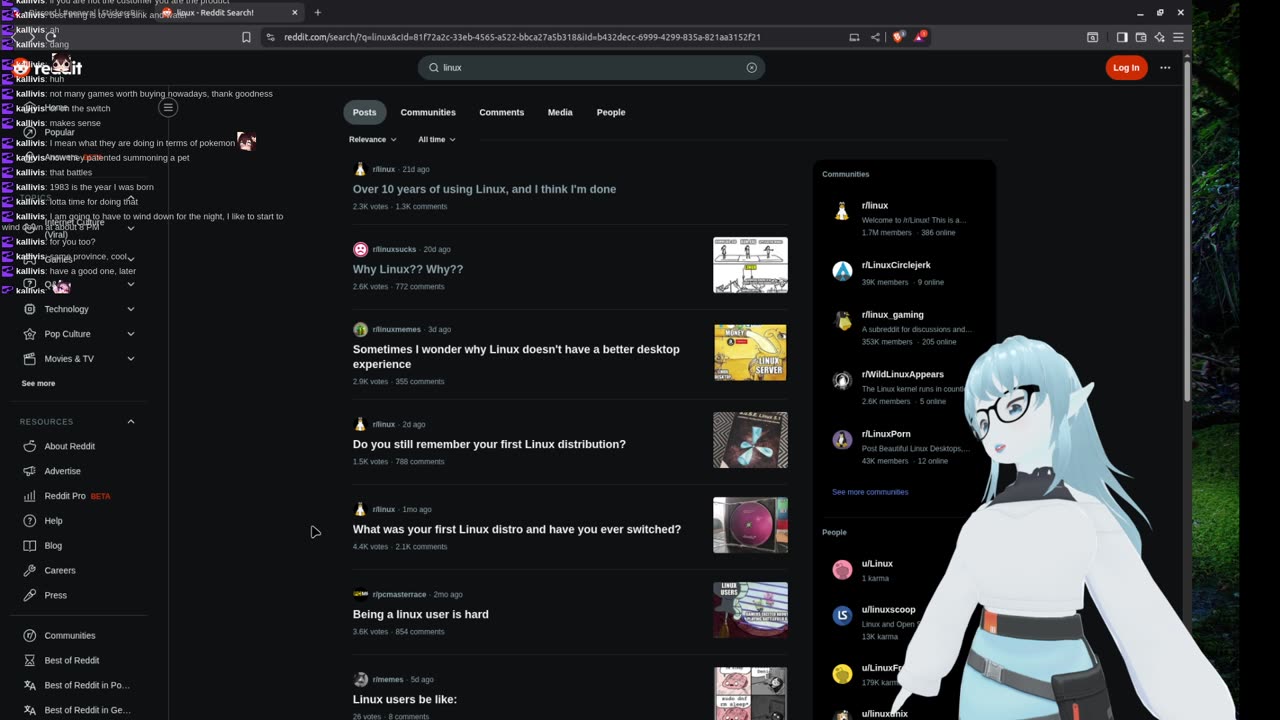Open the Leo AI sparkle icon
The height and width of the screenshot is (720, 1280).
[x=1159, y=37]
